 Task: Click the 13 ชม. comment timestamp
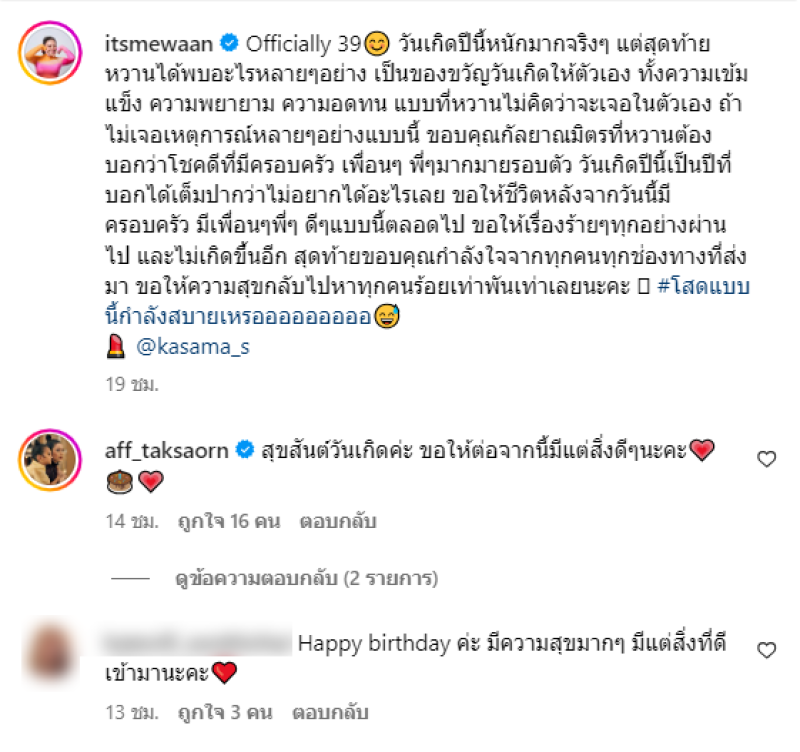click(132, 712)
